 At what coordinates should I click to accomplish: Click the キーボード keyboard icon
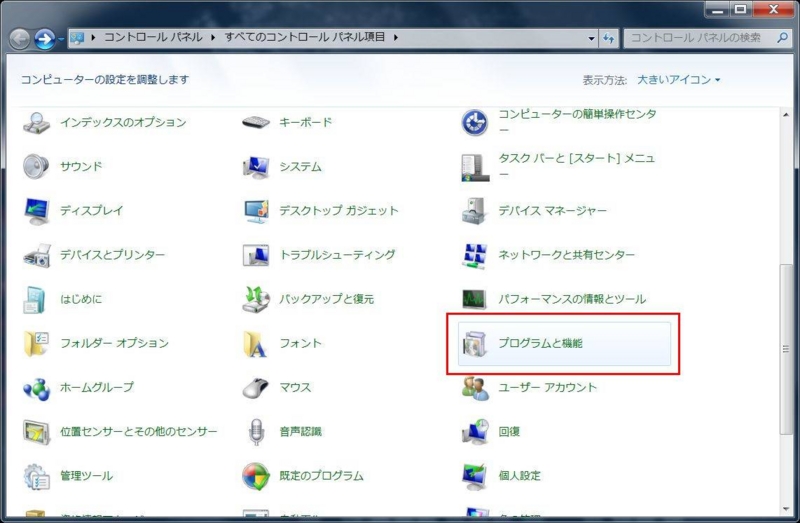(x=256, y=122)
